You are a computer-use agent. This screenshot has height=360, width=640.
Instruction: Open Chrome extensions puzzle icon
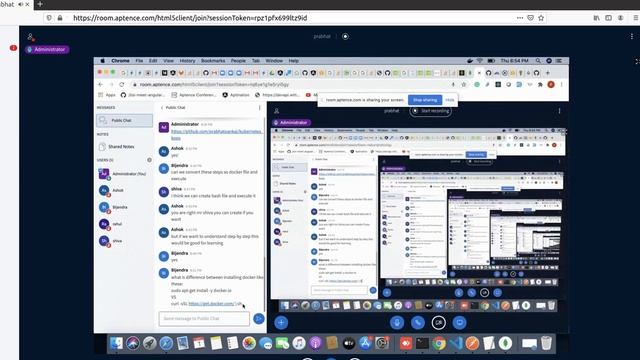coord(540,84)
